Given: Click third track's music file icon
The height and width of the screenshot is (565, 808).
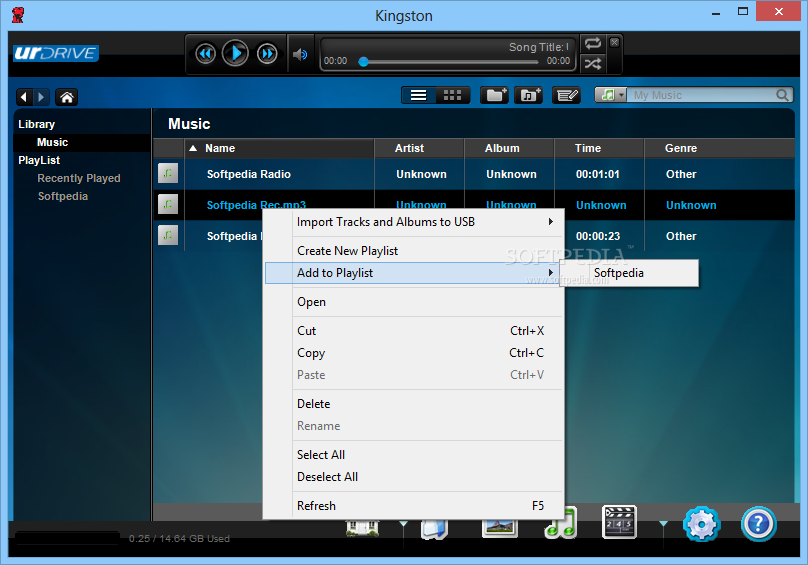Looking at the screenshot, I should pos(168,235).
